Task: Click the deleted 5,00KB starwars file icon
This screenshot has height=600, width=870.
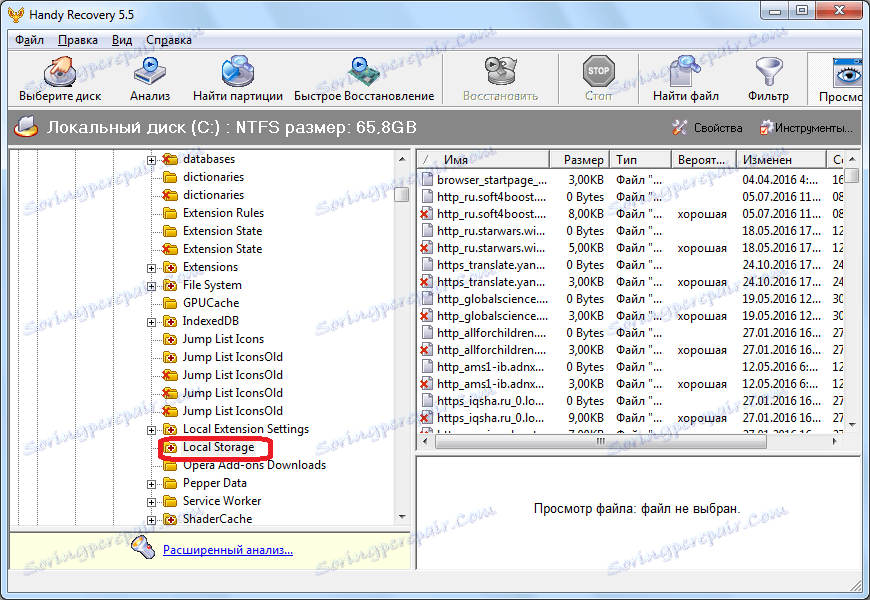Action: point(426,248)
